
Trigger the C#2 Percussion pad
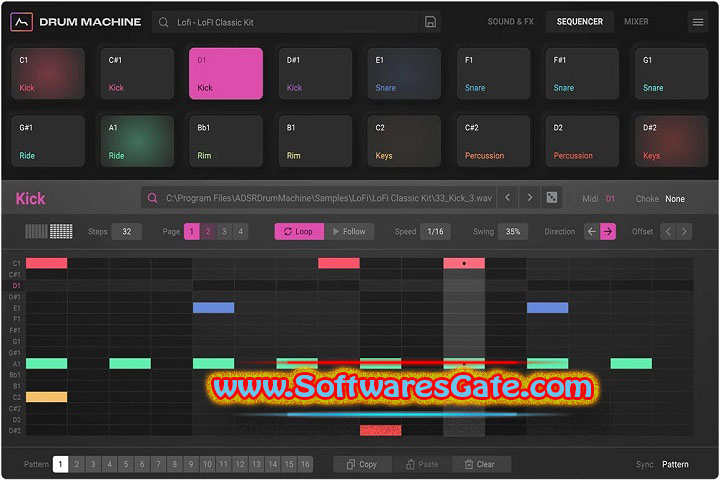(x=493, y=141)
